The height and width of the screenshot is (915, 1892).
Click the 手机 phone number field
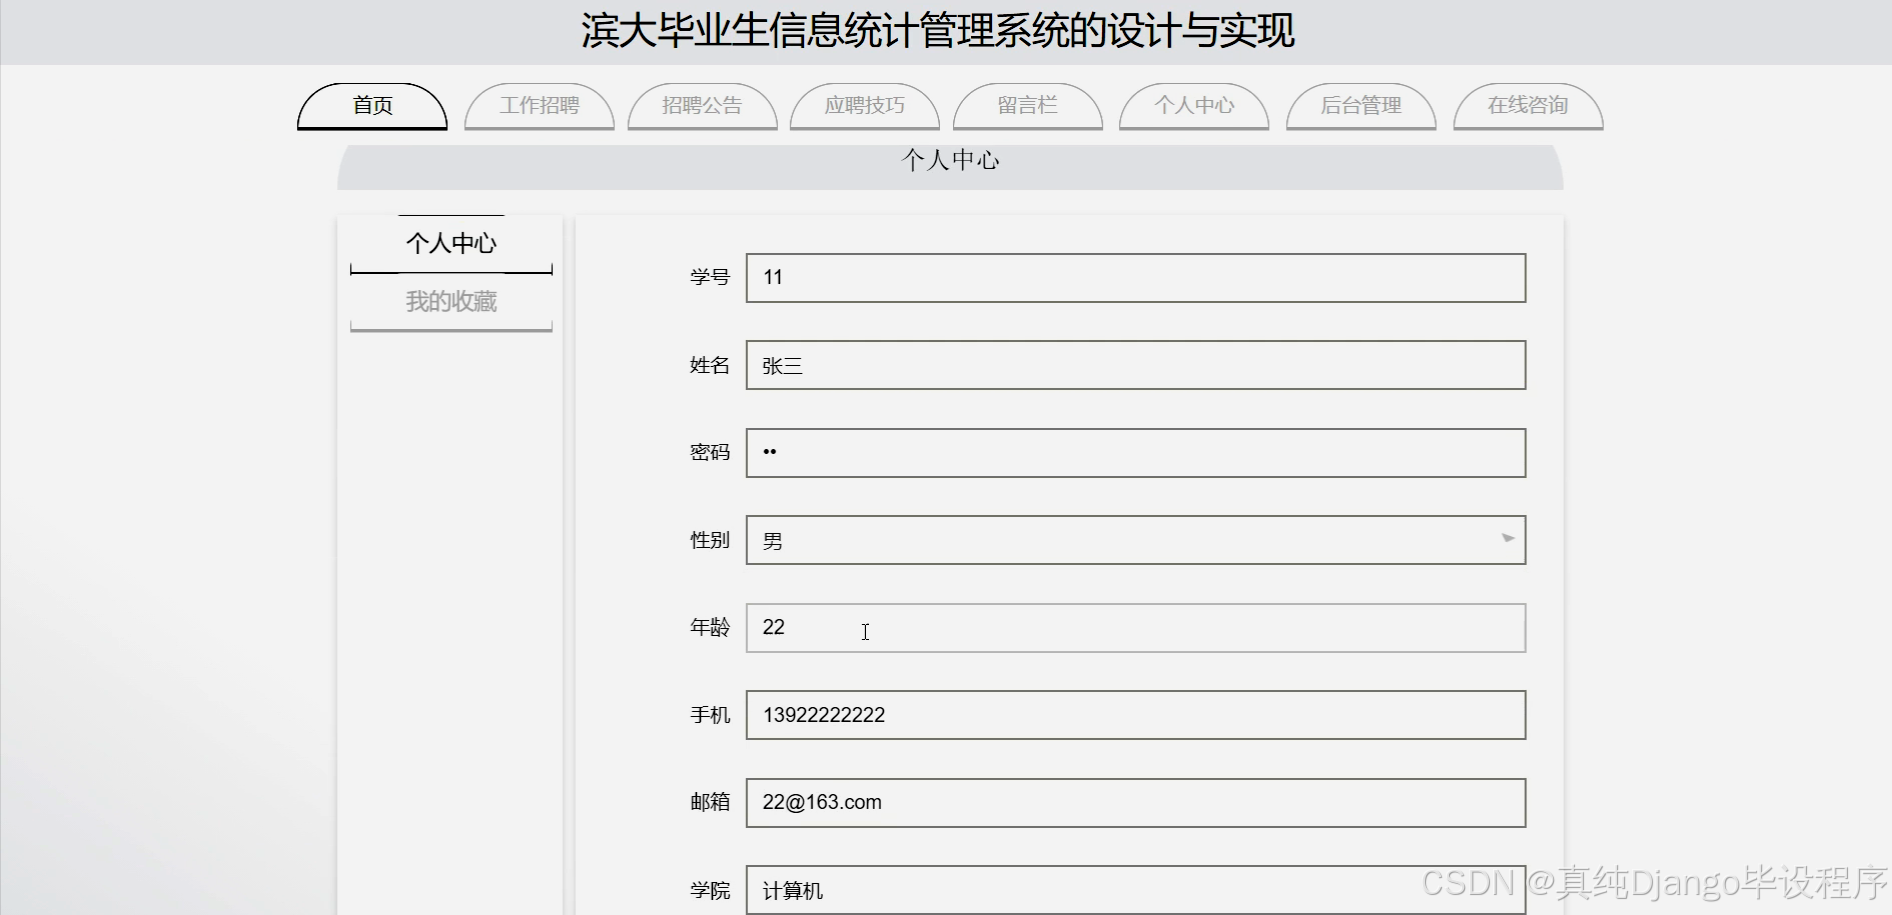point(1135,715)
